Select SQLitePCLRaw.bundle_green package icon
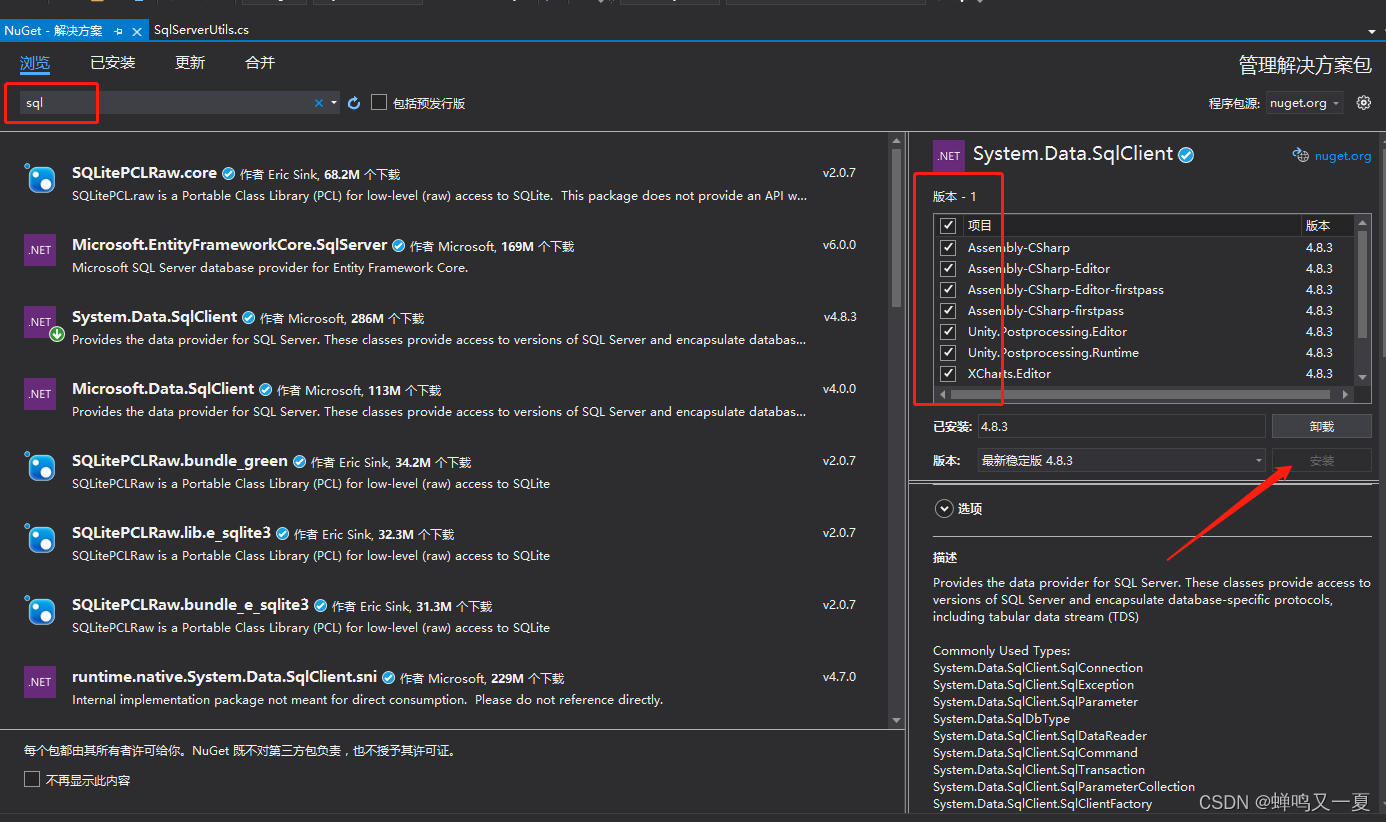1386x822 pixels. [40, 466]
